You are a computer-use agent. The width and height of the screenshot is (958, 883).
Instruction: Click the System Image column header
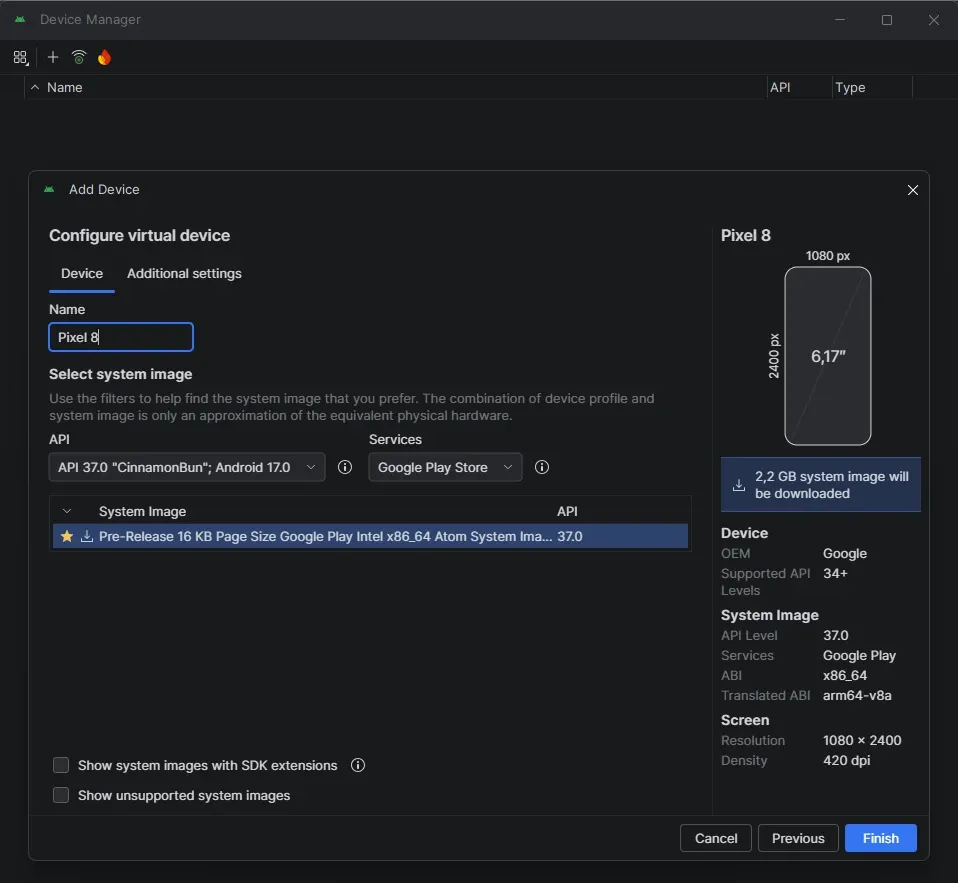coord(142,511)
